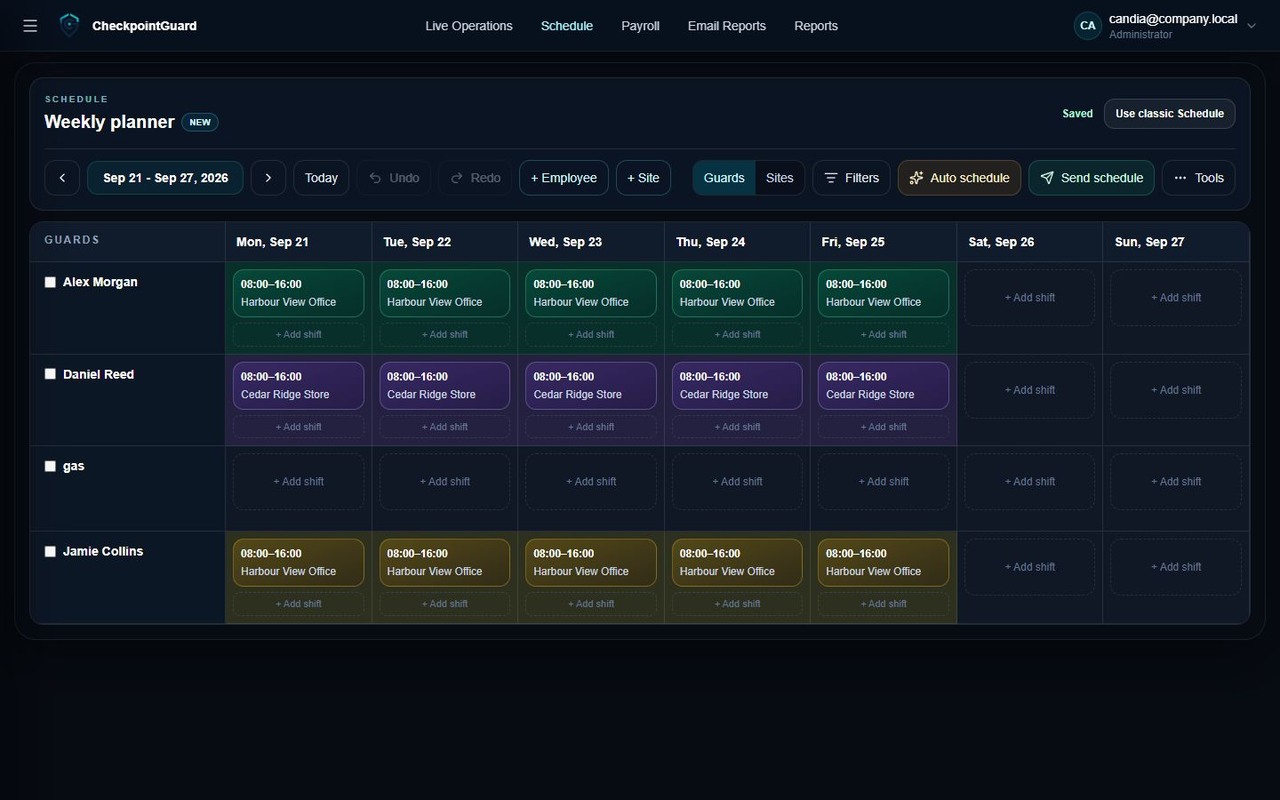1280x800 pixels.
Task: Click the Redo button
Action: tap(475, 178)
